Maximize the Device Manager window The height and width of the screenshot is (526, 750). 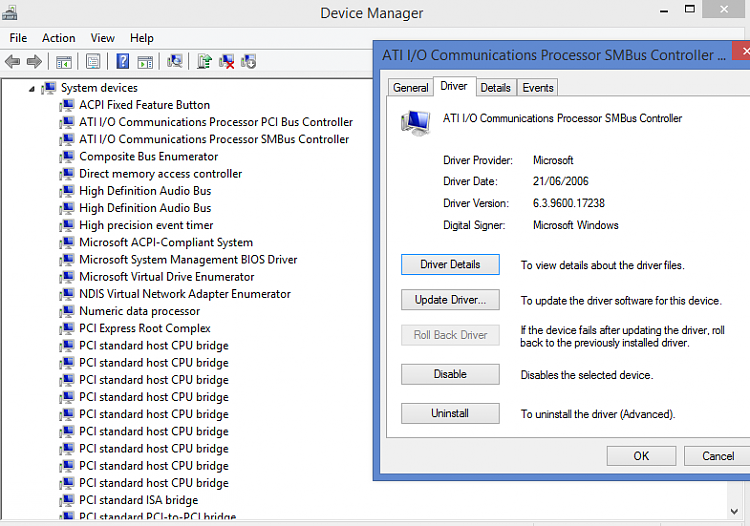click(x=689, y=9)
